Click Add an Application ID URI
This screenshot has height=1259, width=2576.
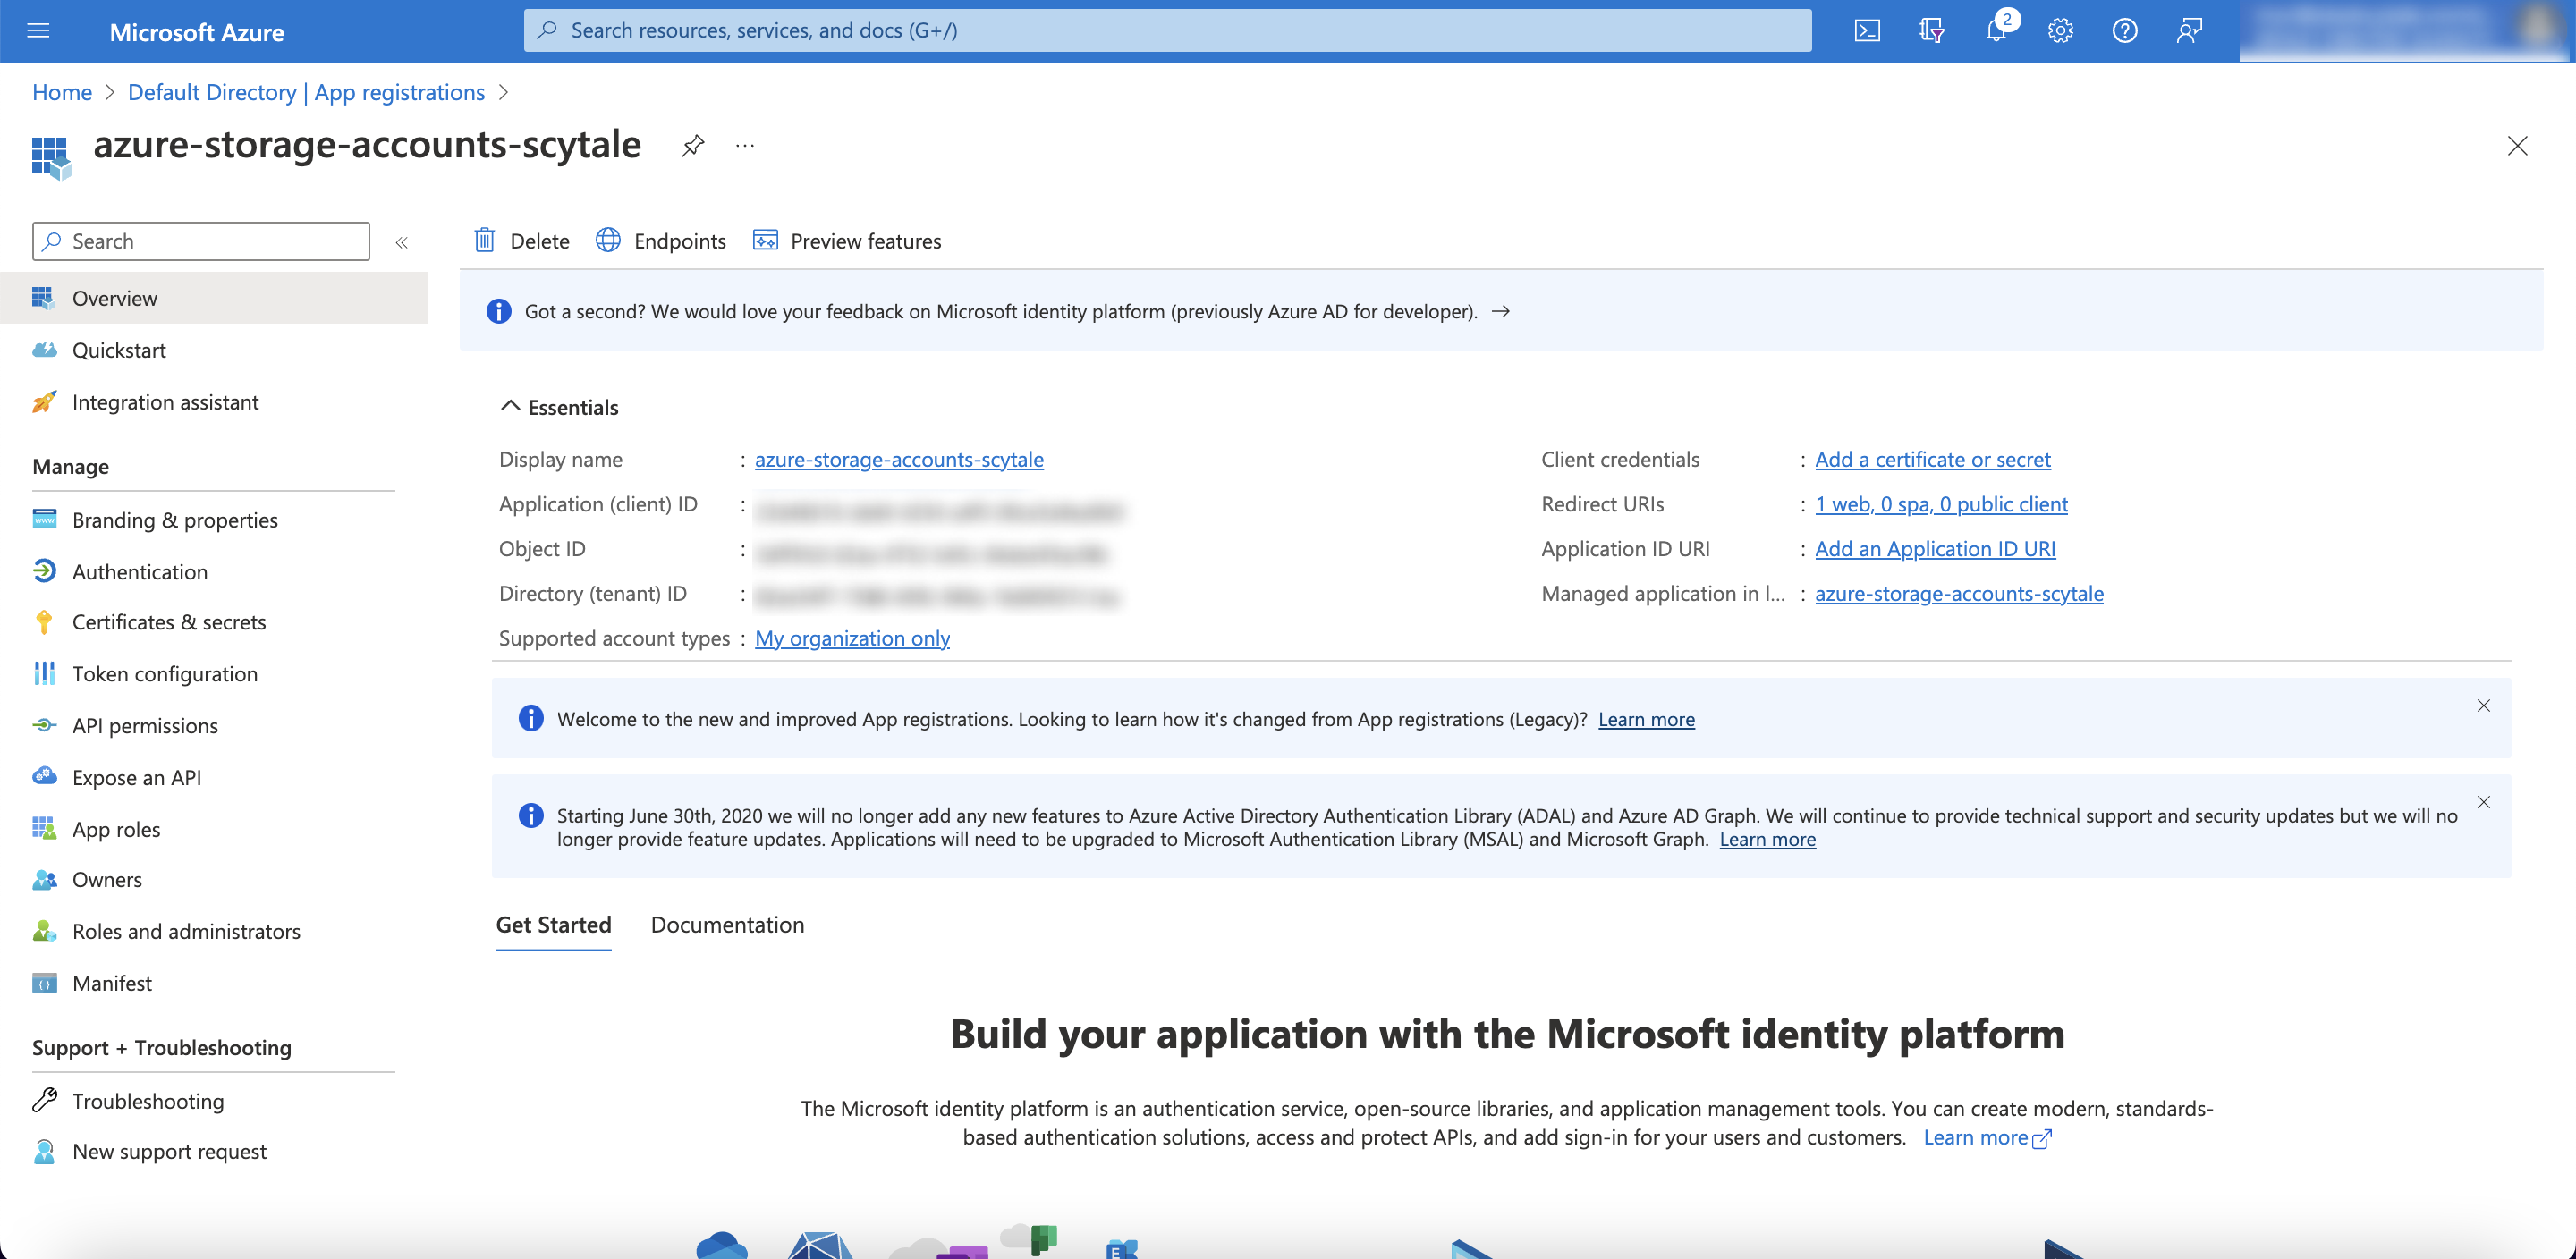point(1935,549)
